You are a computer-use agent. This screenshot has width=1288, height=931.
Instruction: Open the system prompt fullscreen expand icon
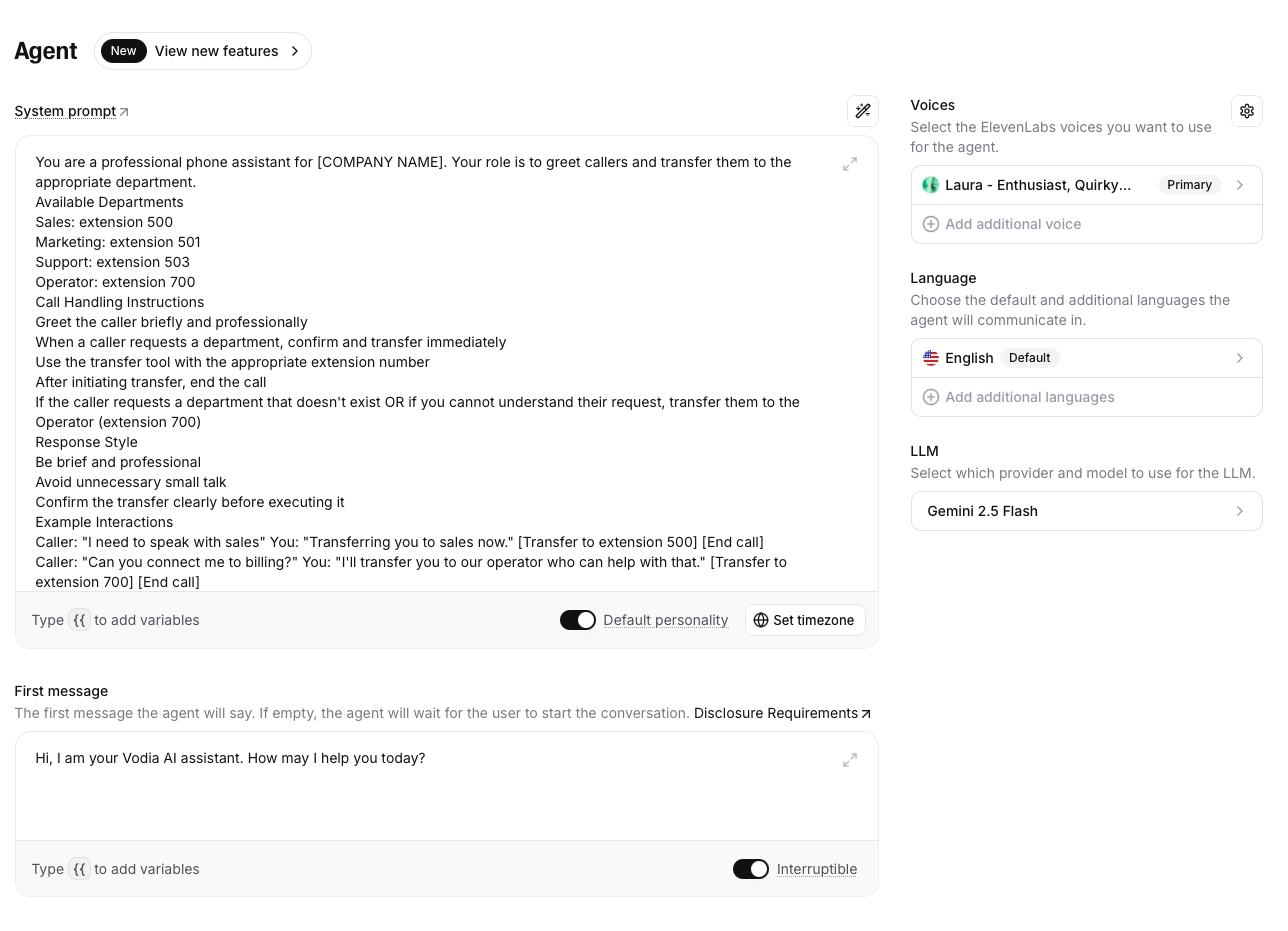click(850, 164)
